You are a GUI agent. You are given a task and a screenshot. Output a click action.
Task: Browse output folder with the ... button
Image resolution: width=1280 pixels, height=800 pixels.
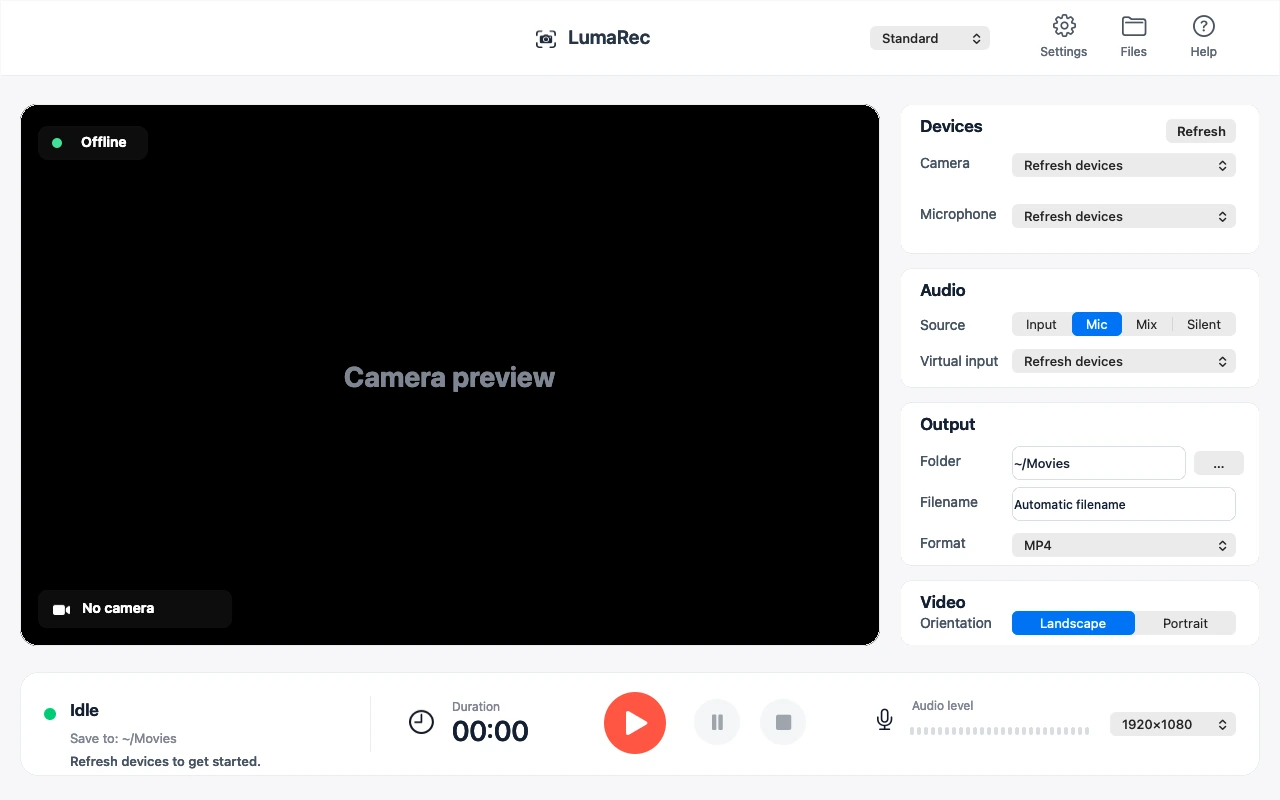(1219, 463)
